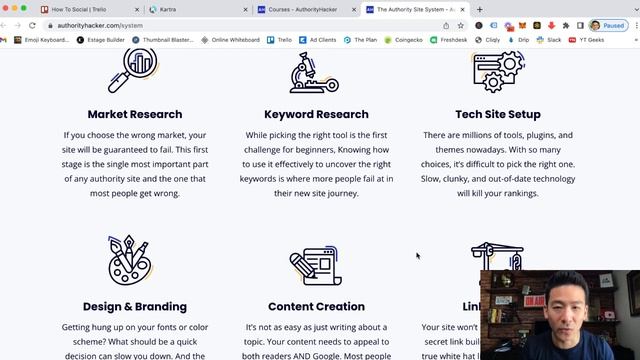Viewport: 640px width, 360px height.
Task: Click the Content Creation heading
Action: 316,307
